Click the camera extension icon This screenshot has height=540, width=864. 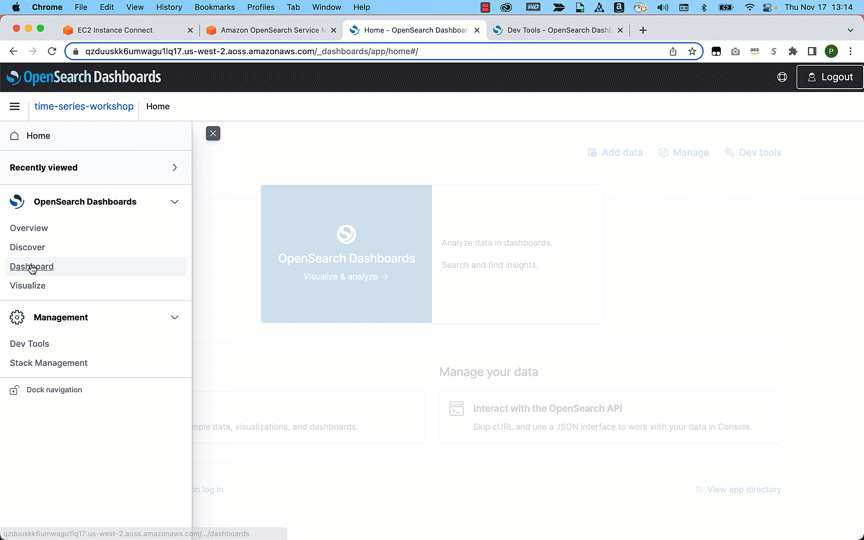click(x=735, y=51)
